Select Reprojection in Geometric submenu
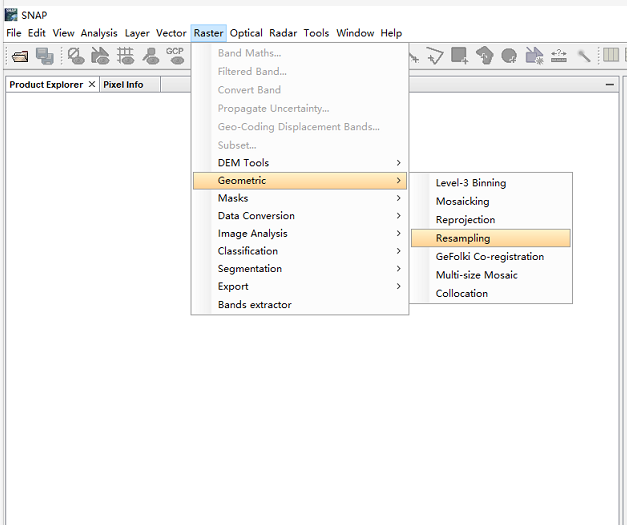Image resolution: width=627 pixels, height=525 pixels. [x=491, y=220]
